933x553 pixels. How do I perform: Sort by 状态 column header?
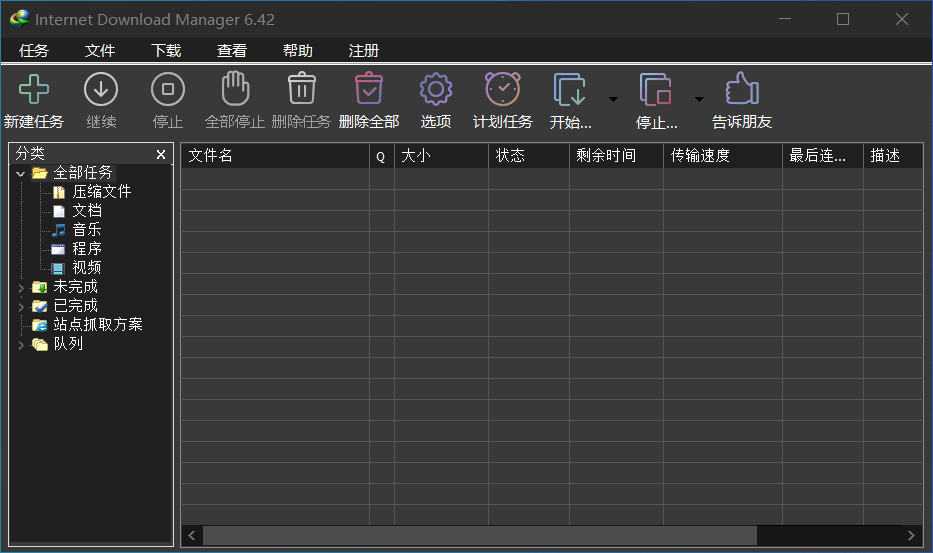coord(528,155)
